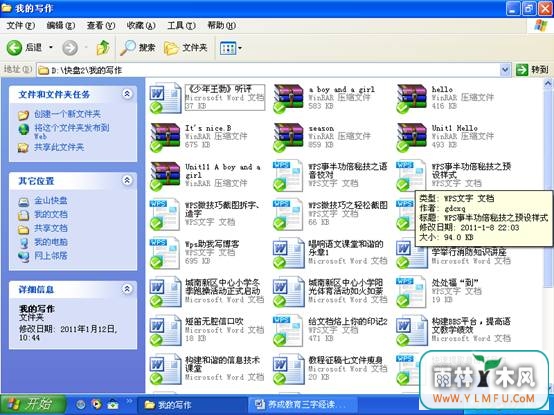
Task: Select the 'Unit1 Hello' WinRAR icon
Action: point(411,137)
